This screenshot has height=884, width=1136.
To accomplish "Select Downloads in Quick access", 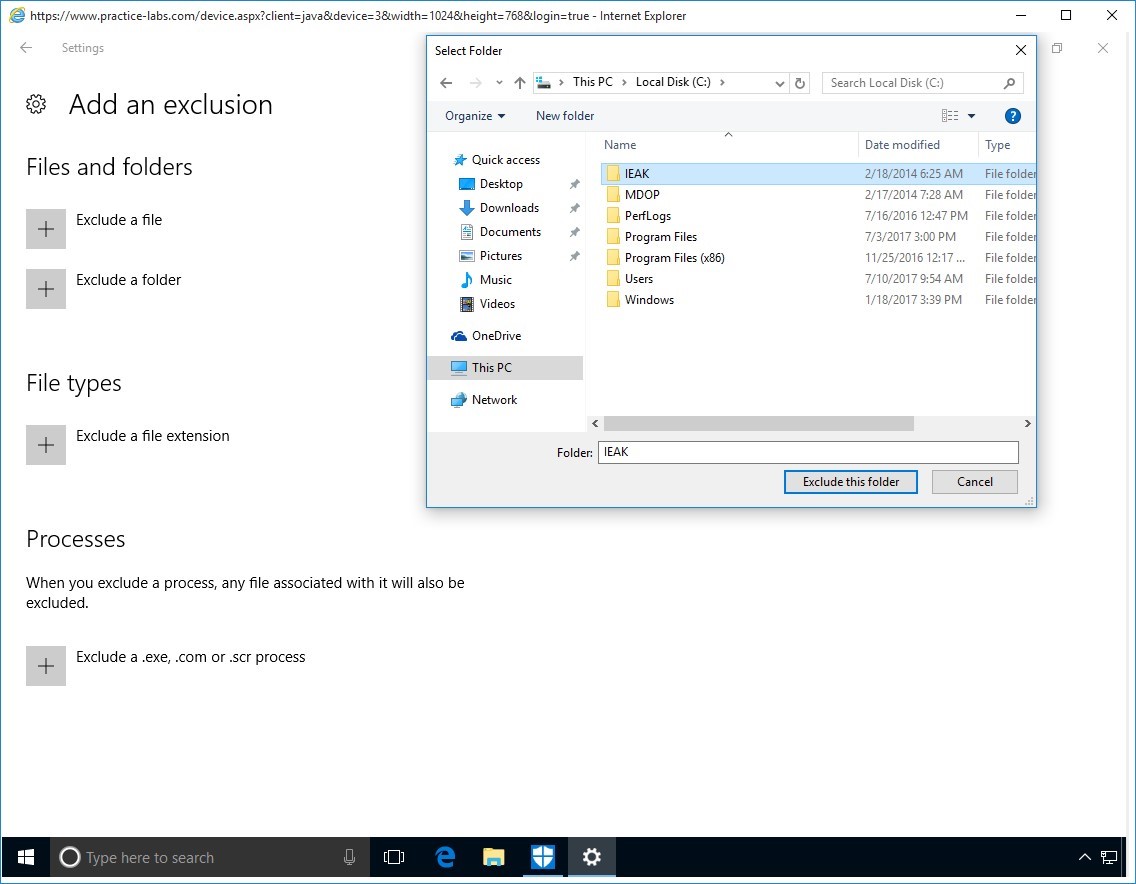I will pyautogui.click(x=509, y=208).
